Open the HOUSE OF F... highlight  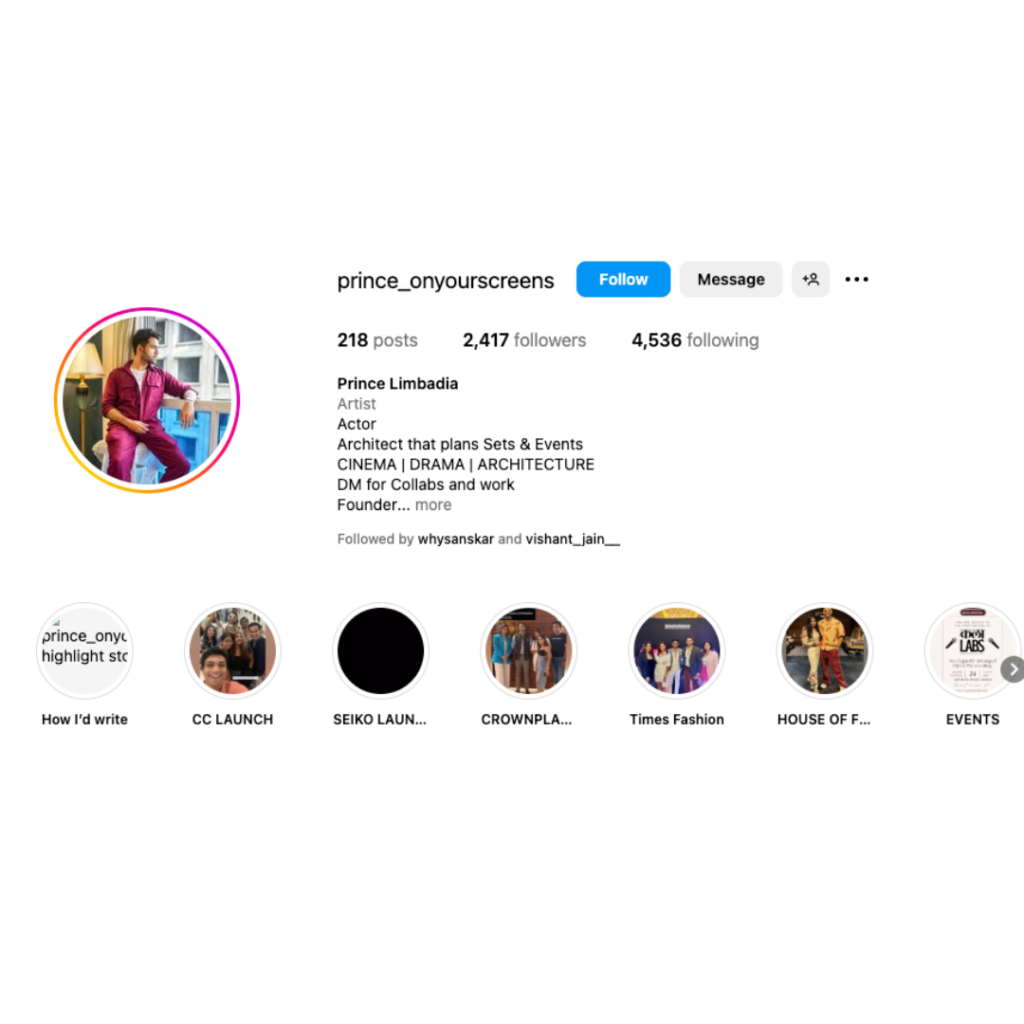825,650
